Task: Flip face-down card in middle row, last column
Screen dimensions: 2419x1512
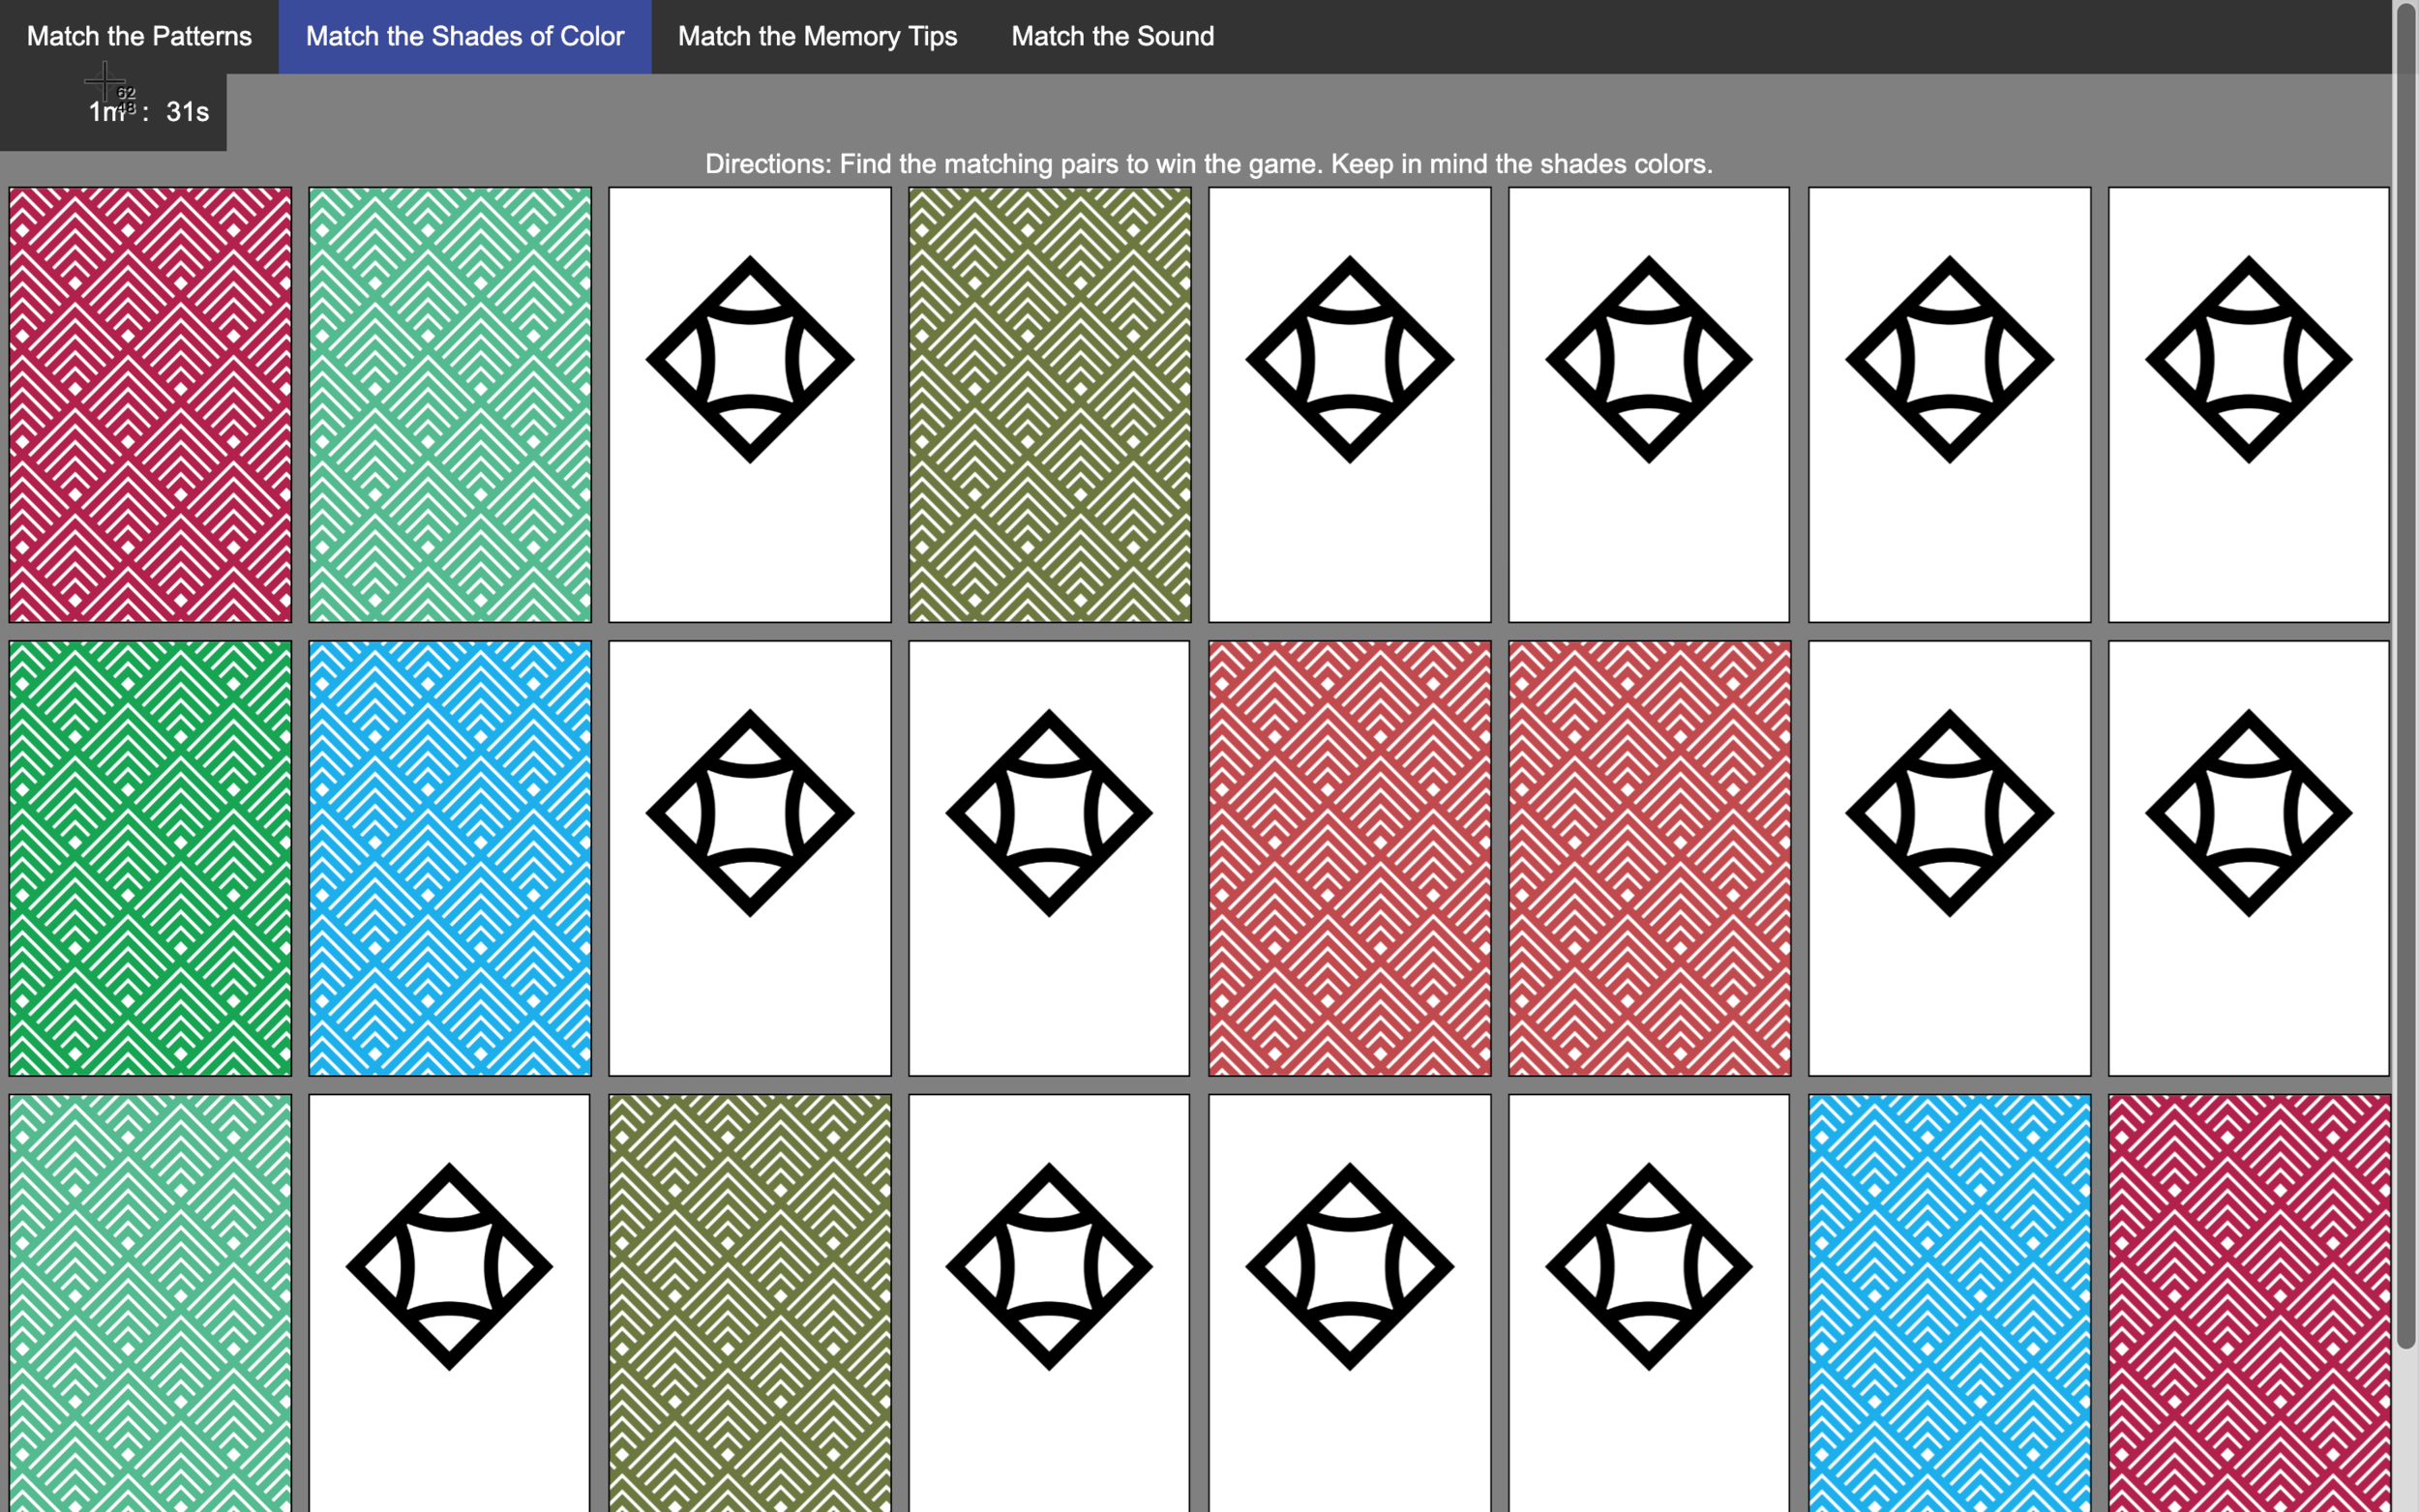Action: click(2248, 858)
